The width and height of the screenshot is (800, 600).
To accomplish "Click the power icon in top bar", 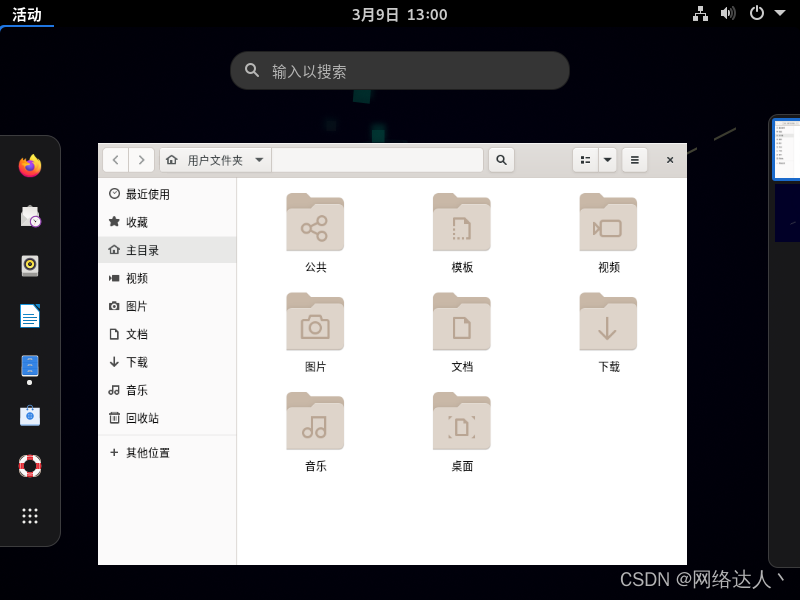I will [x=756, y=13].
